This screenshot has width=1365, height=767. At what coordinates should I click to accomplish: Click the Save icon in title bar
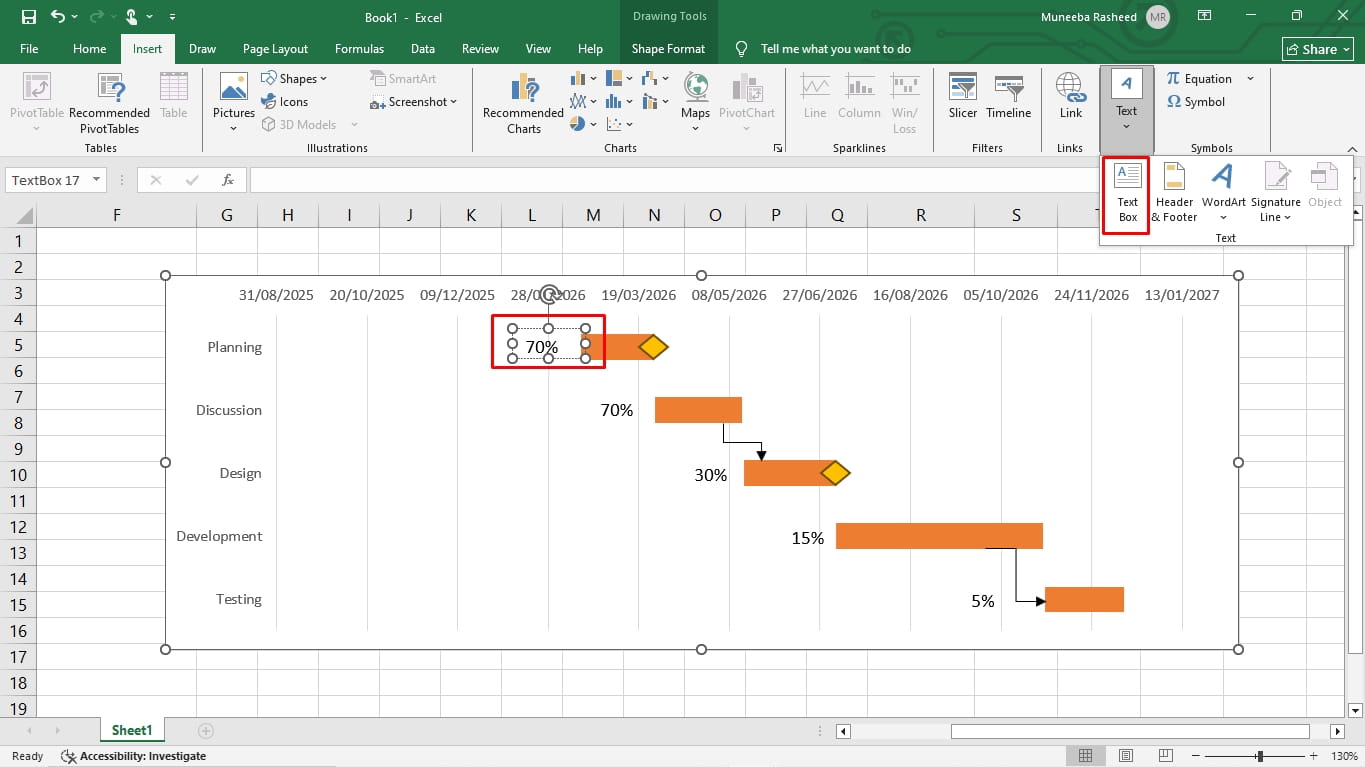(x=28, y=17)
